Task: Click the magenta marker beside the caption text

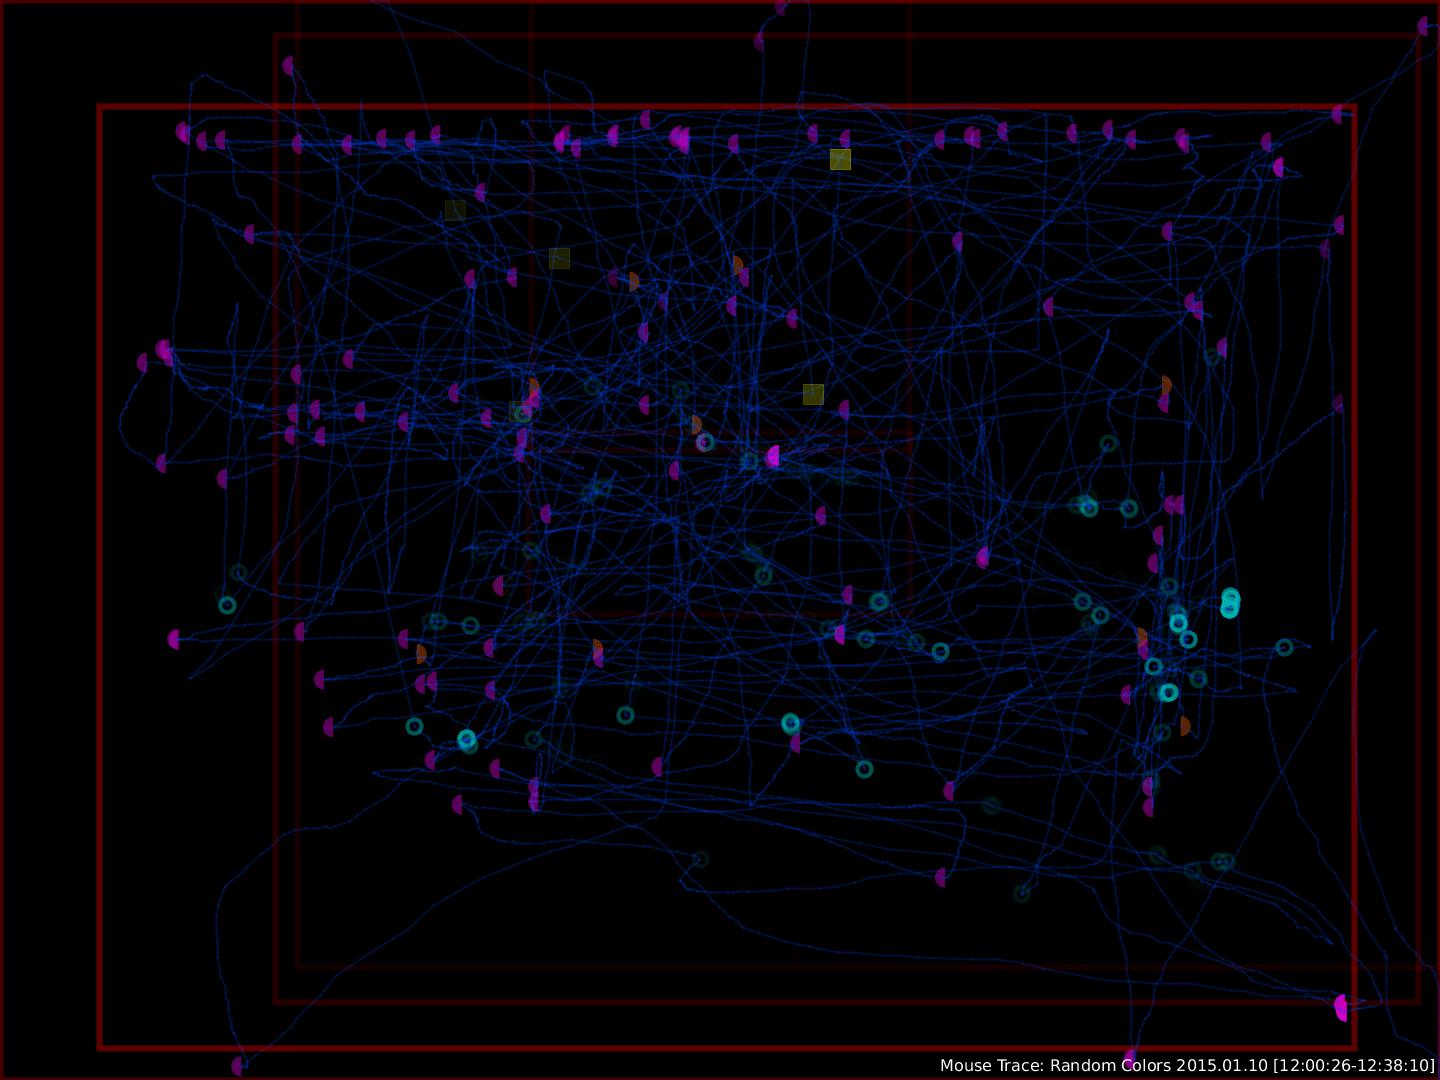Action: pos(1130,1058)
